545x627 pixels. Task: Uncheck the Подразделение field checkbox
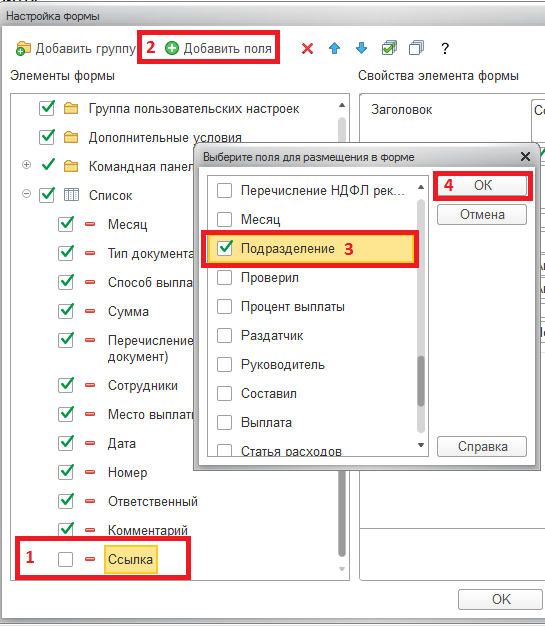(224, 248)
